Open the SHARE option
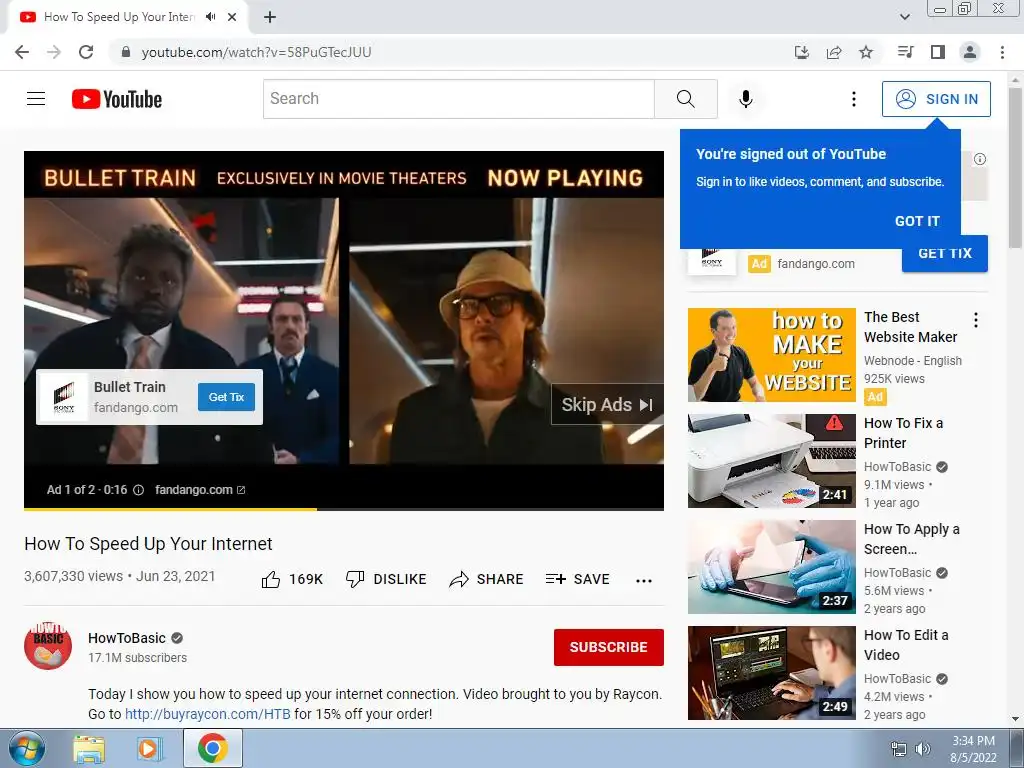The width and height of the screenshot is (1024, 768). point(487,579)
